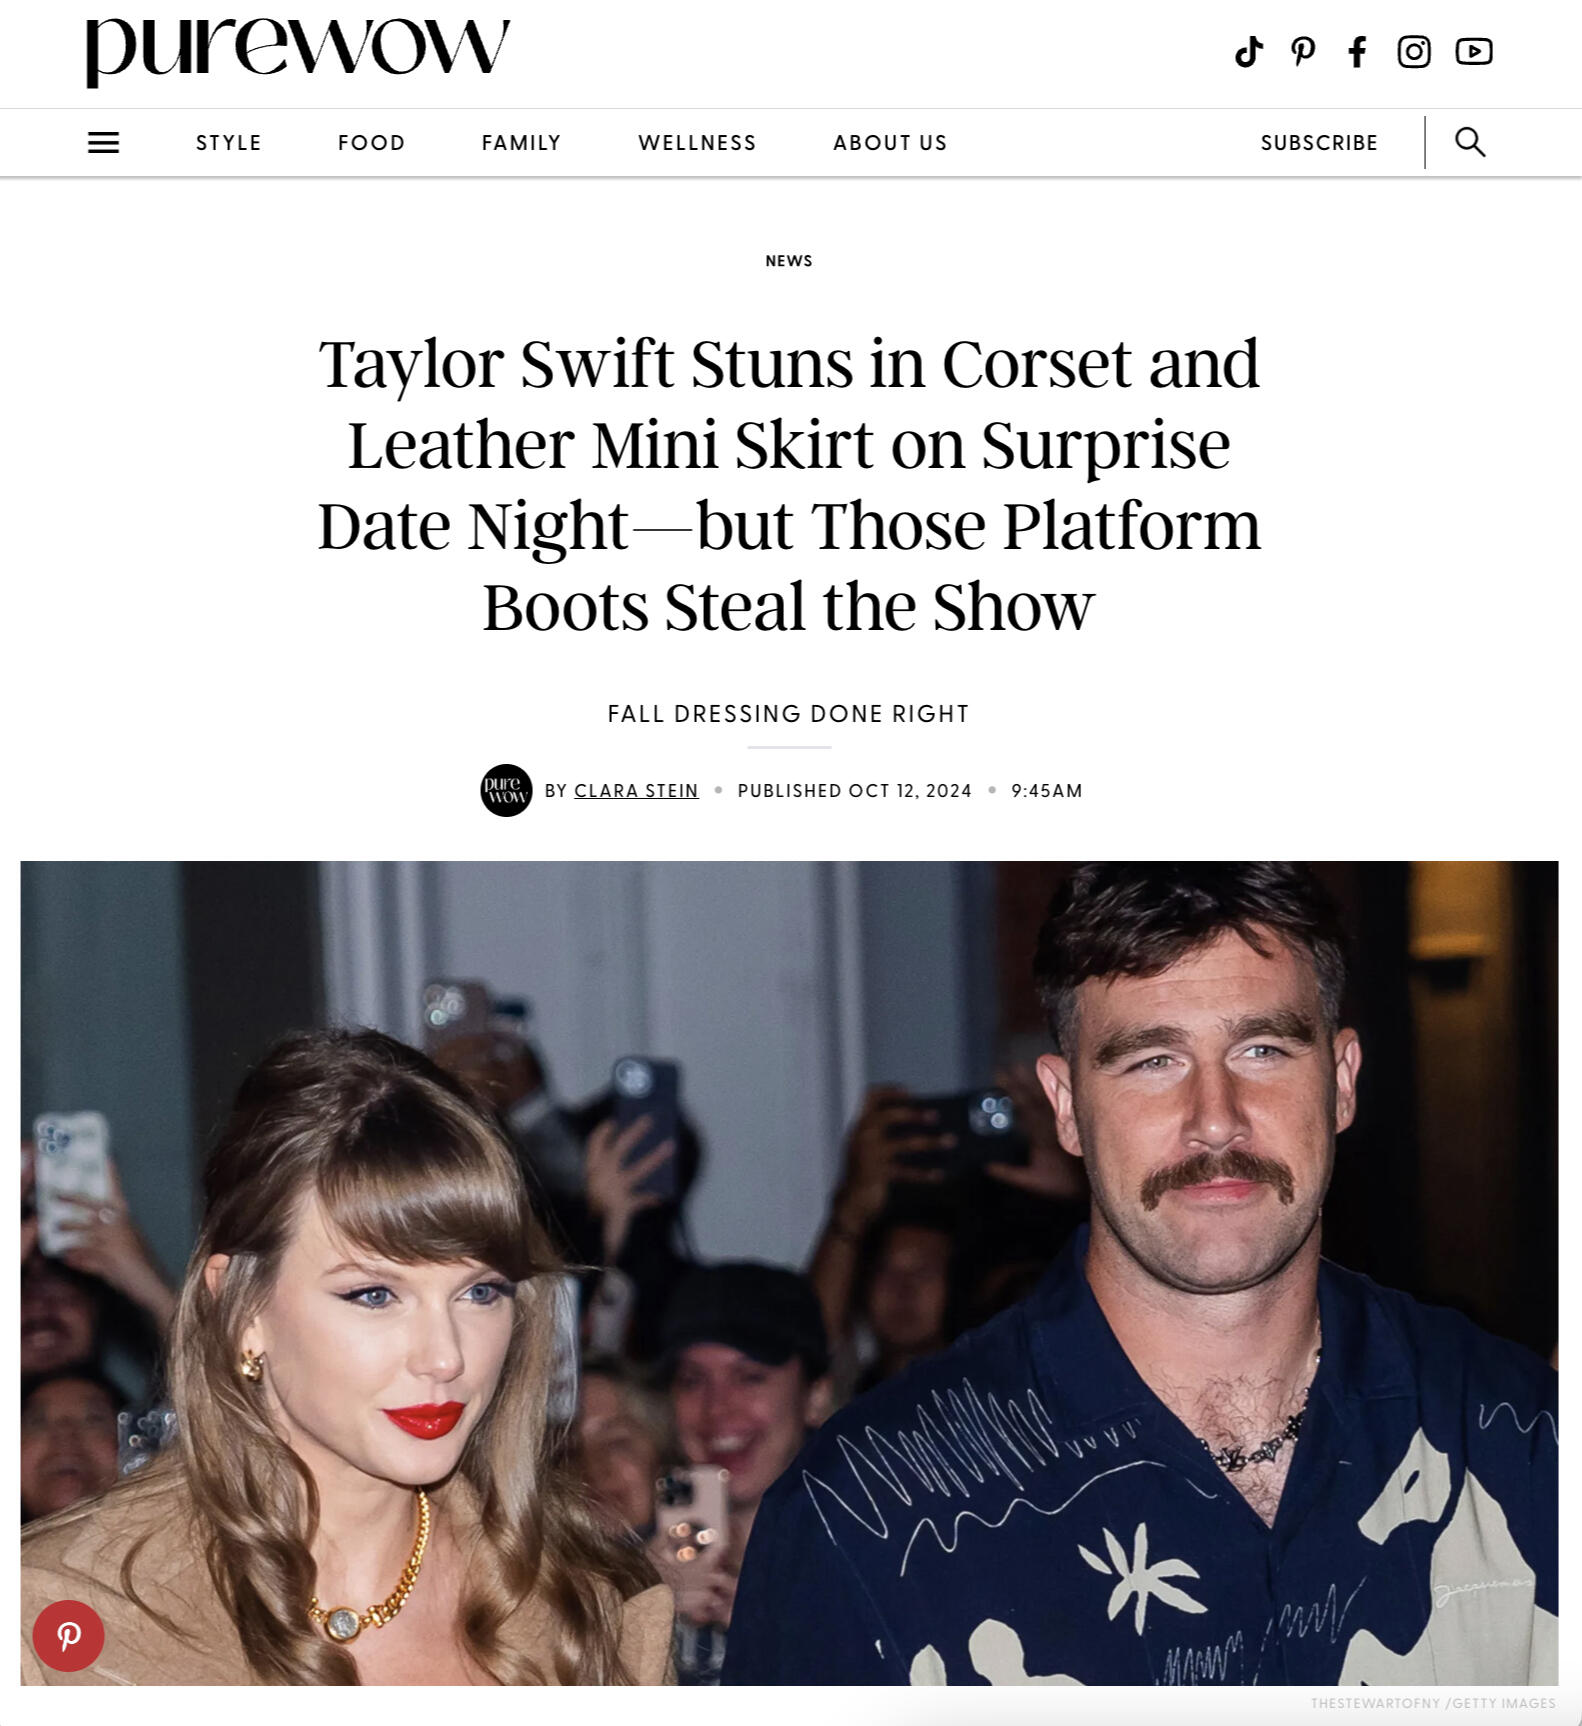Go to the Wellness section
Screen dimensions: 1582x1726
tap(697, 142)
